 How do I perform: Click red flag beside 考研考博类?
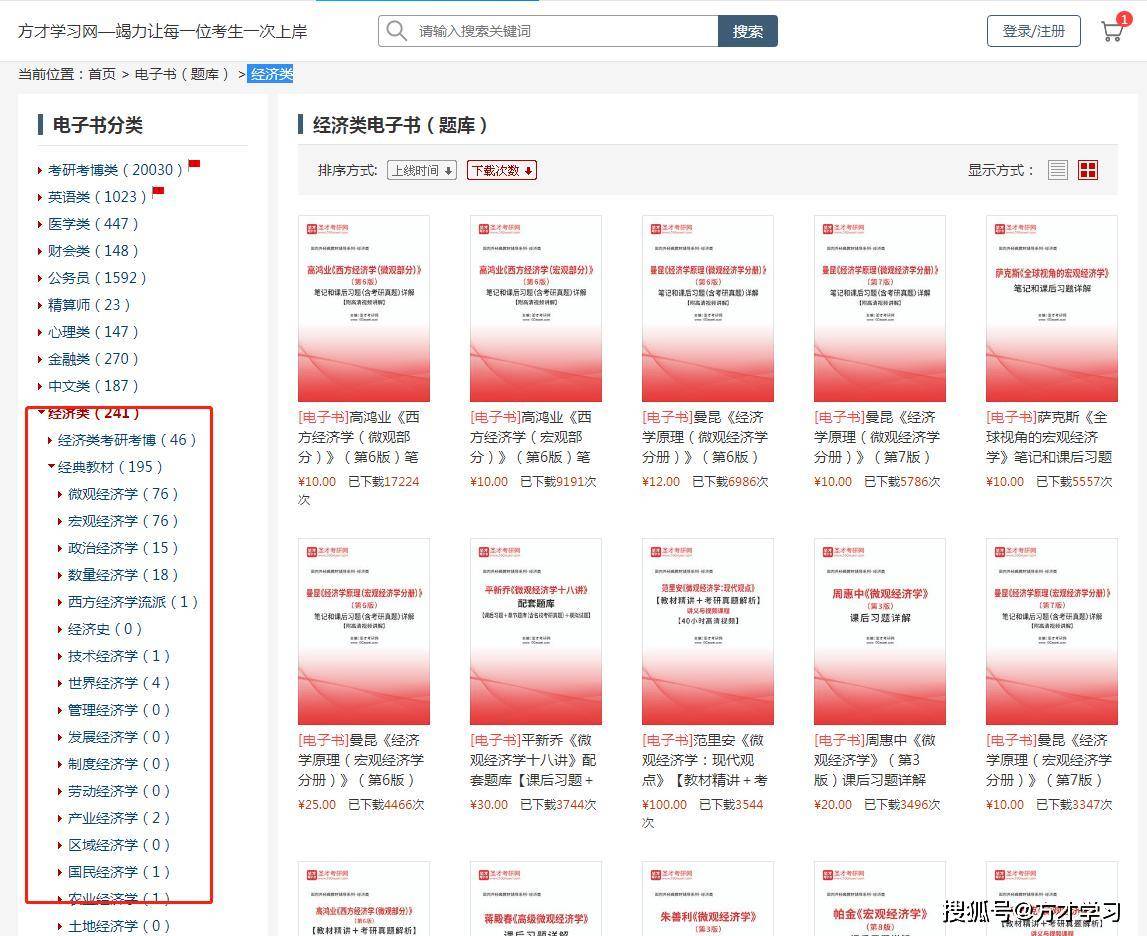[x=194, y=164]
